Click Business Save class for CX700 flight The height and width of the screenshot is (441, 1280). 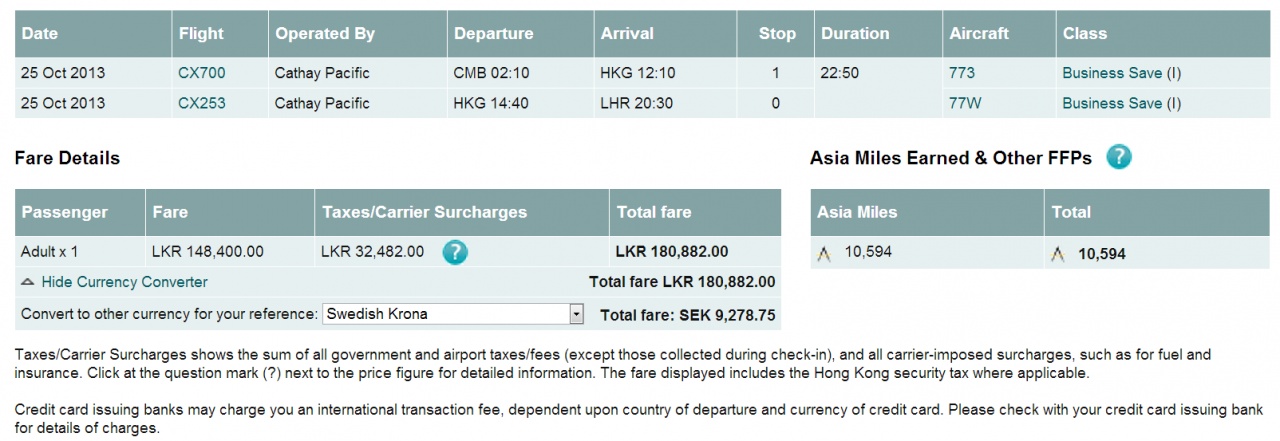1121,73
